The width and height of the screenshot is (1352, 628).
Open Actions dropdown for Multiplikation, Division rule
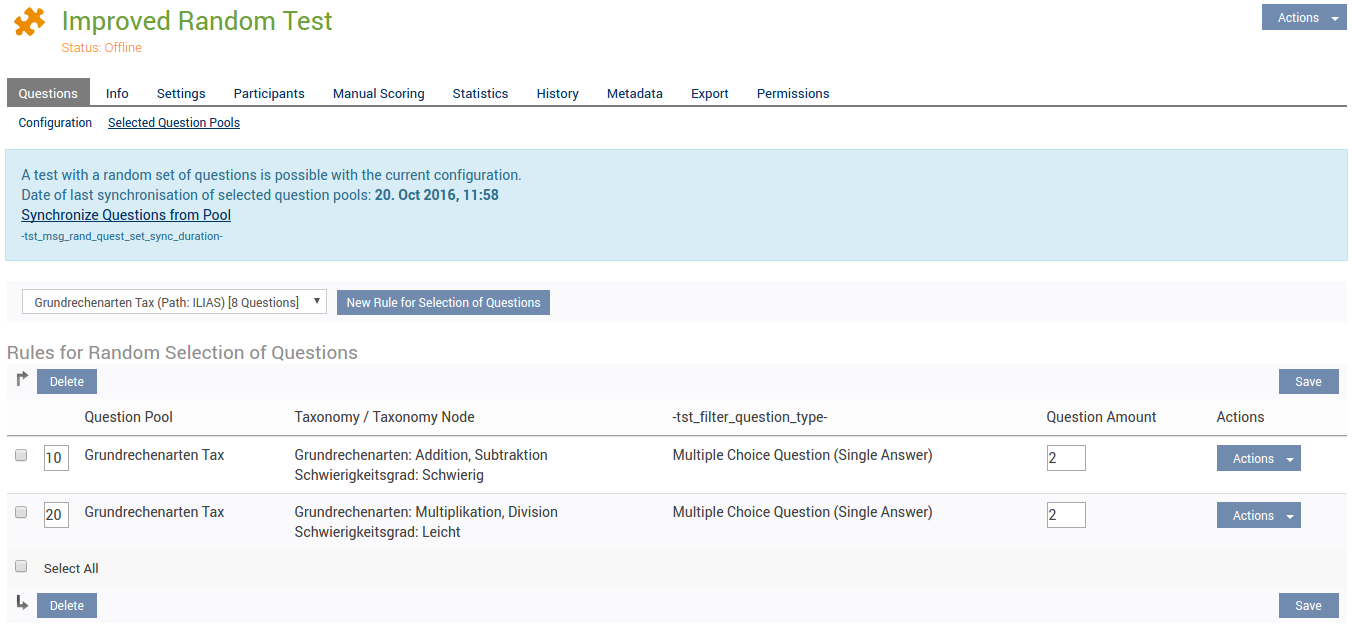[x=1258, y=515]
